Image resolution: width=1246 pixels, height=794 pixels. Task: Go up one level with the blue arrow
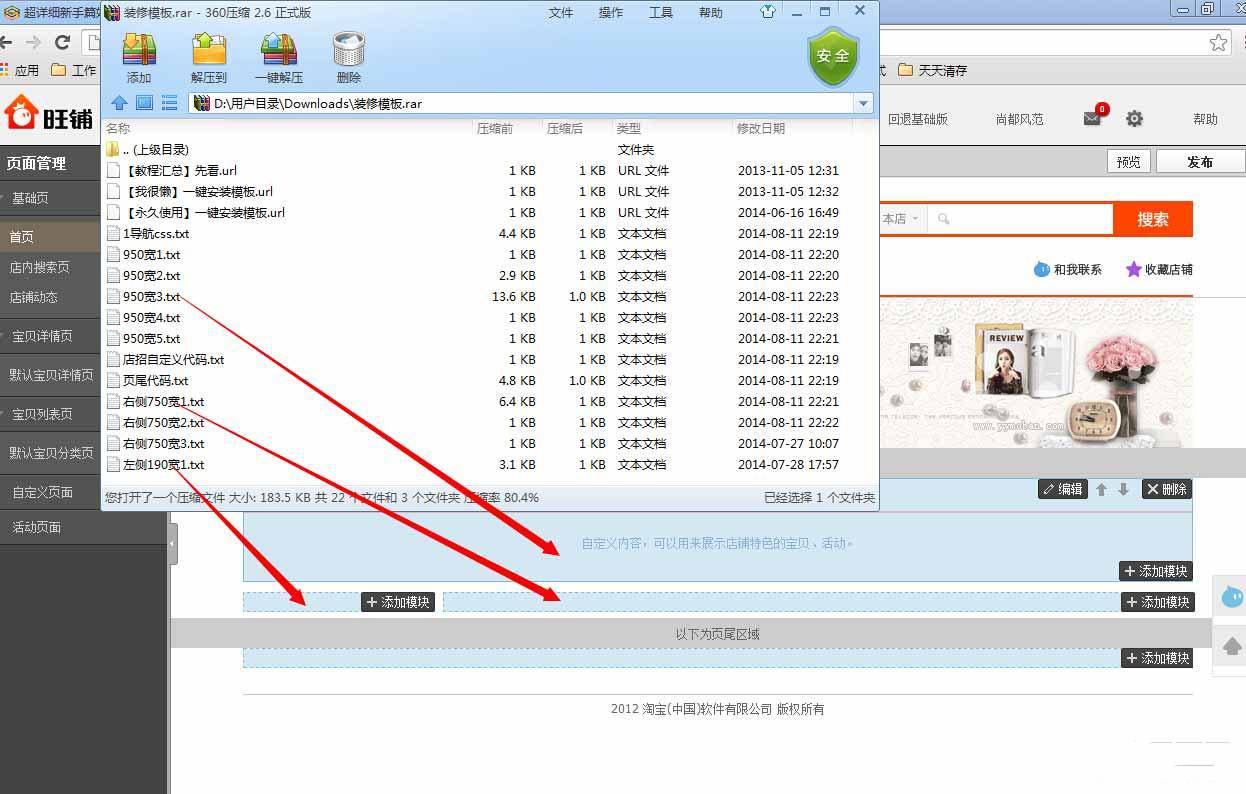point(119,103)
